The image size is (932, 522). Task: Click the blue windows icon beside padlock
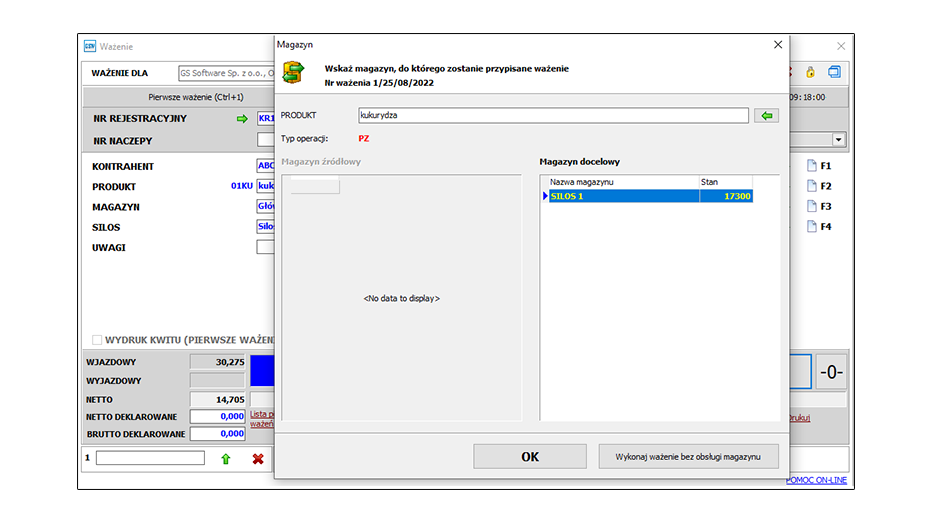coord(833,73)
